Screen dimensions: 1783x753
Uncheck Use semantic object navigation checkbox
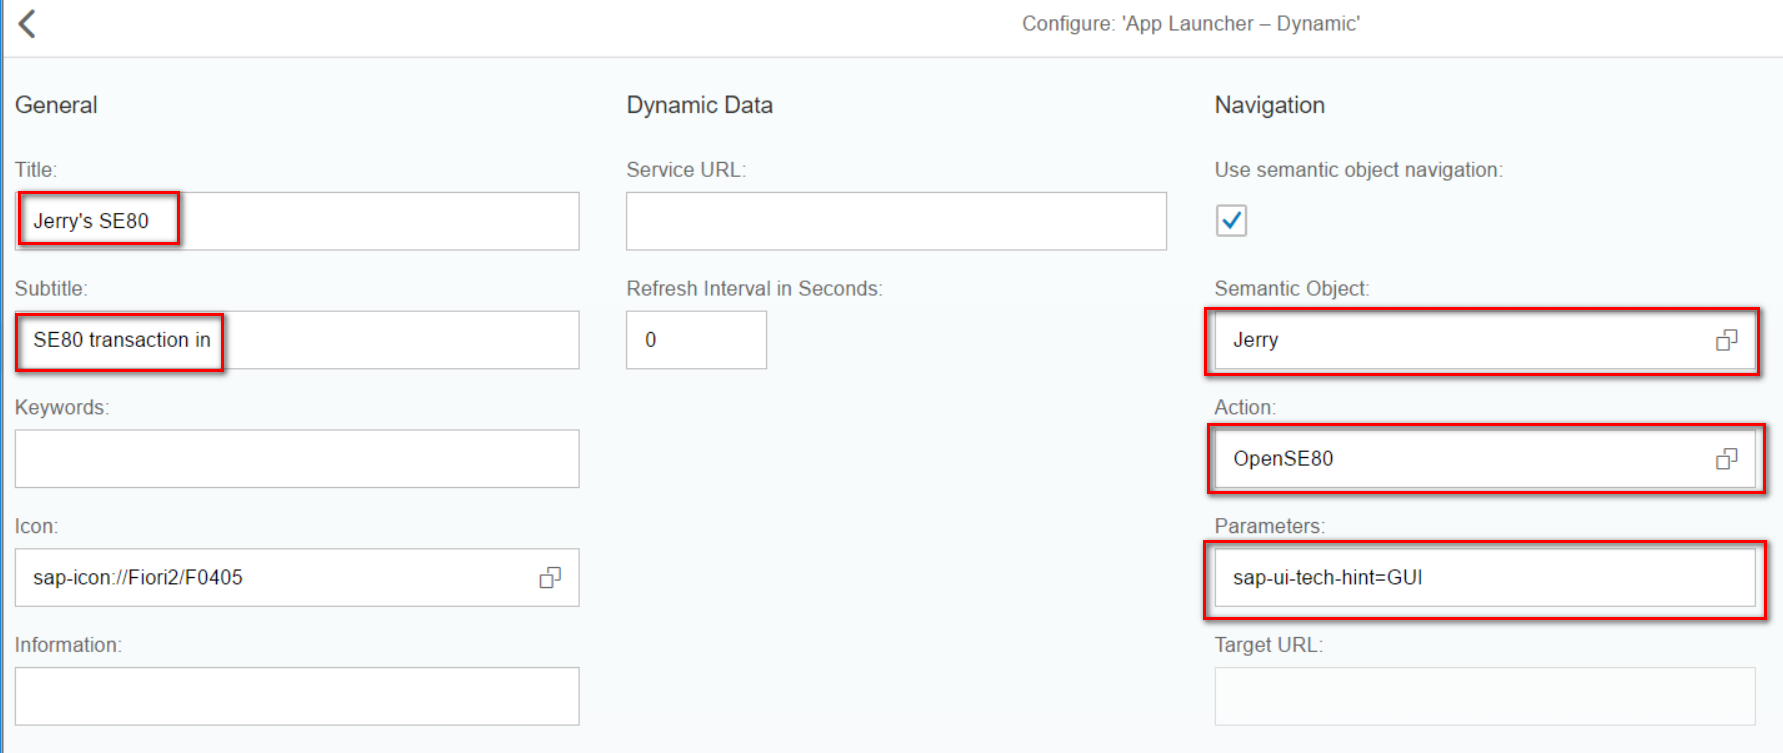pos(1231,221)
